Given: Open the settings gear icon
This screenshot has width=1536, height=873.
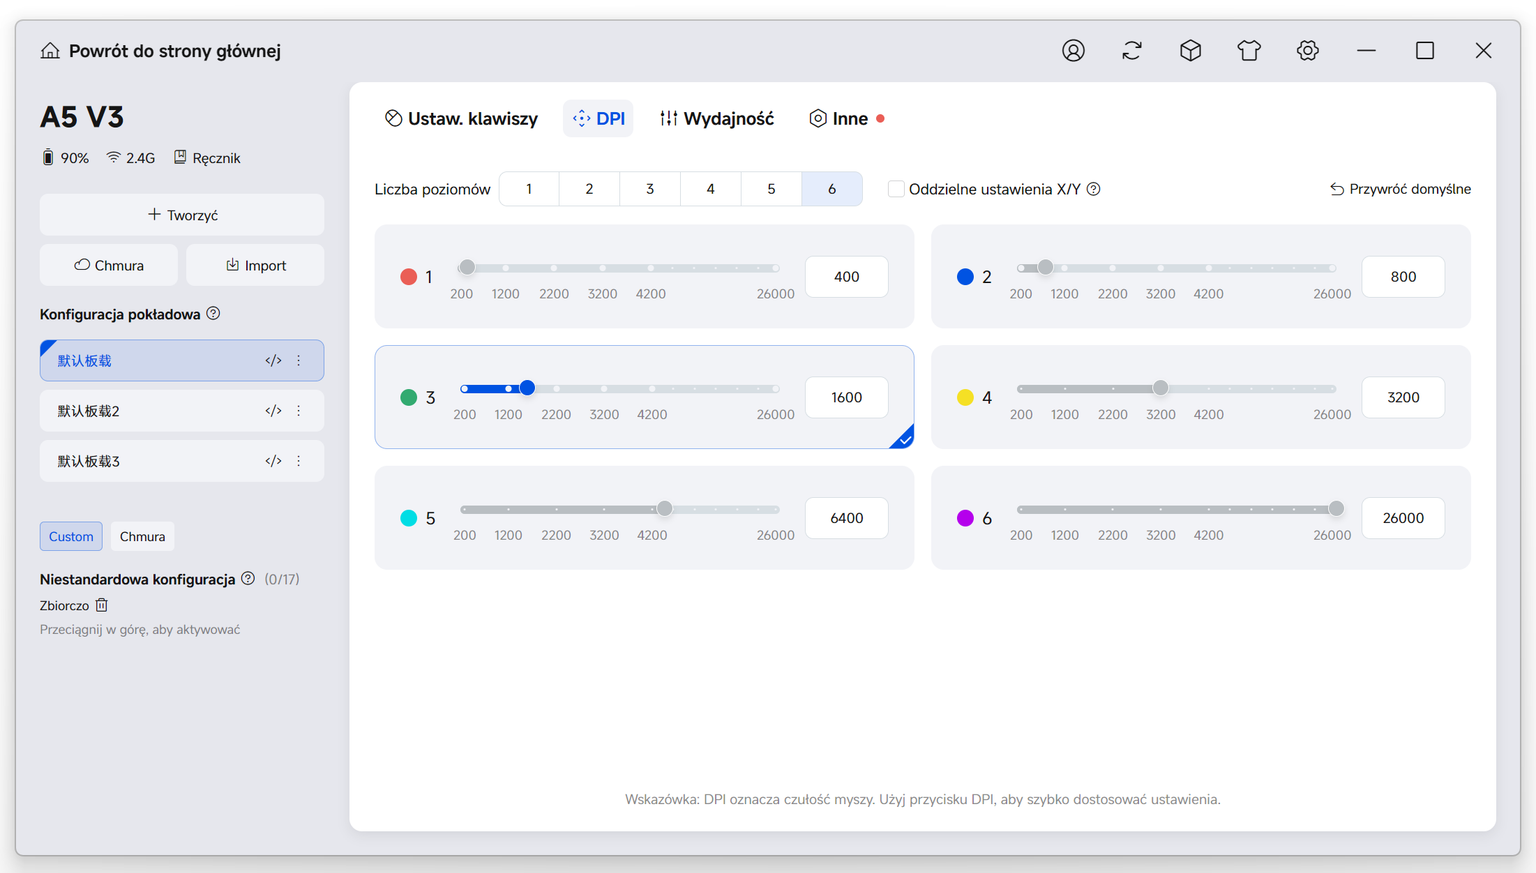Looking at the screenshot, I should (x=1308, y=51).
